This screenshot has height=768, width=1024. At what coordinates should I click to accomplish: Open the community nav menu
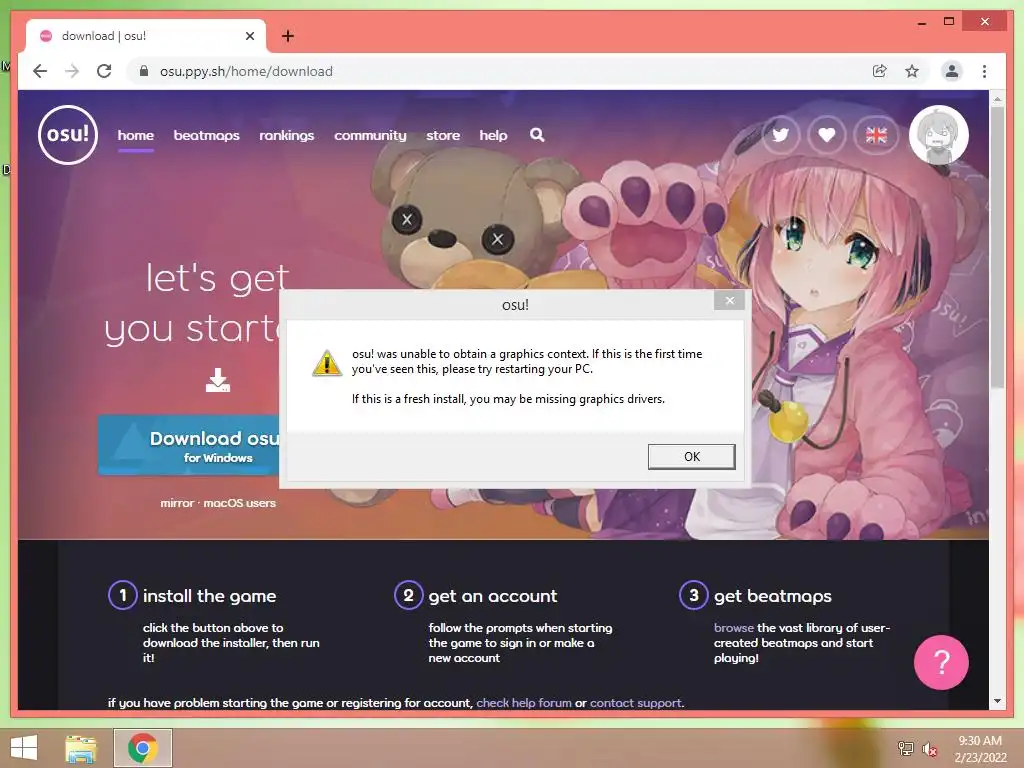pos(370,135)
